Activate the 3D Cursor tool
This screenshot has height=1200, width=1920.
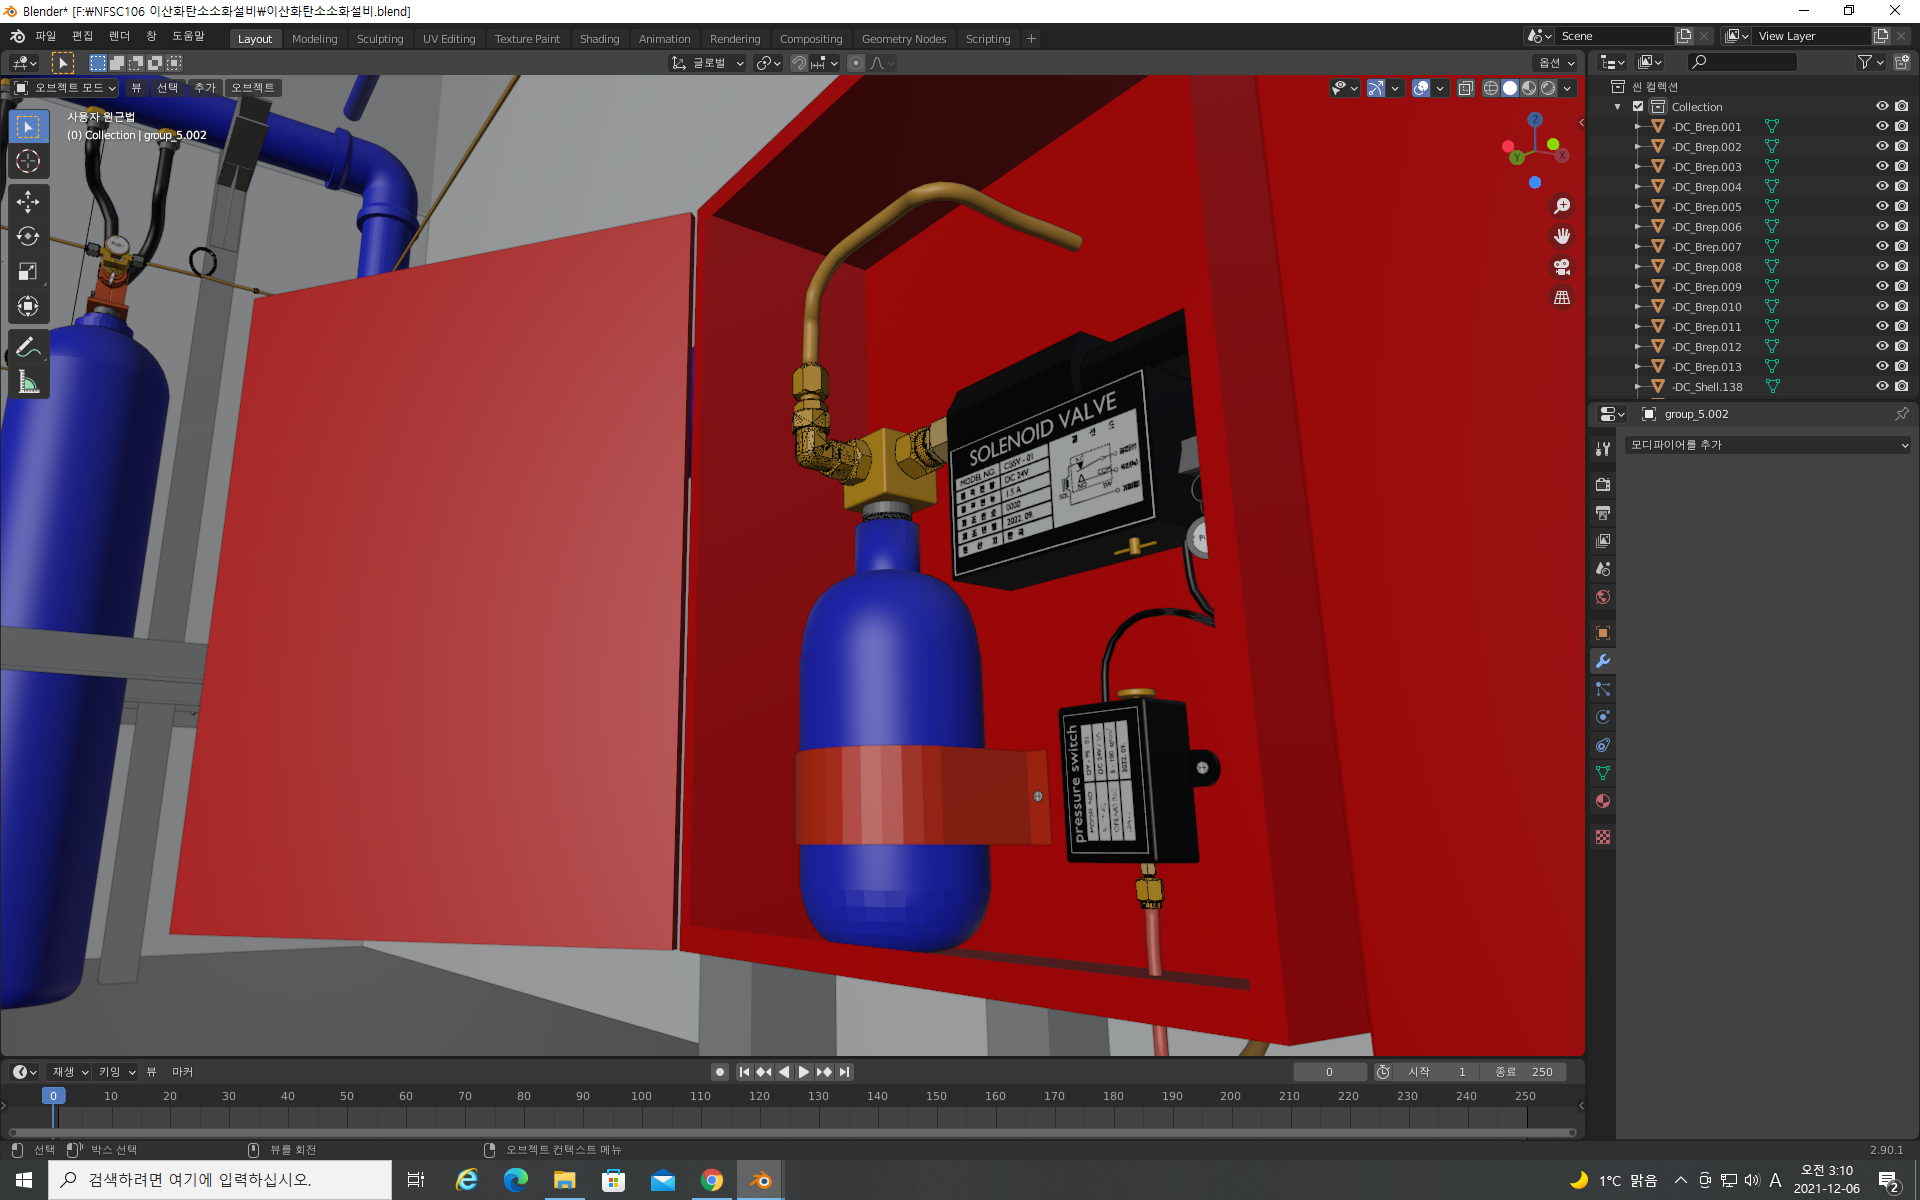tap(27, 161)
